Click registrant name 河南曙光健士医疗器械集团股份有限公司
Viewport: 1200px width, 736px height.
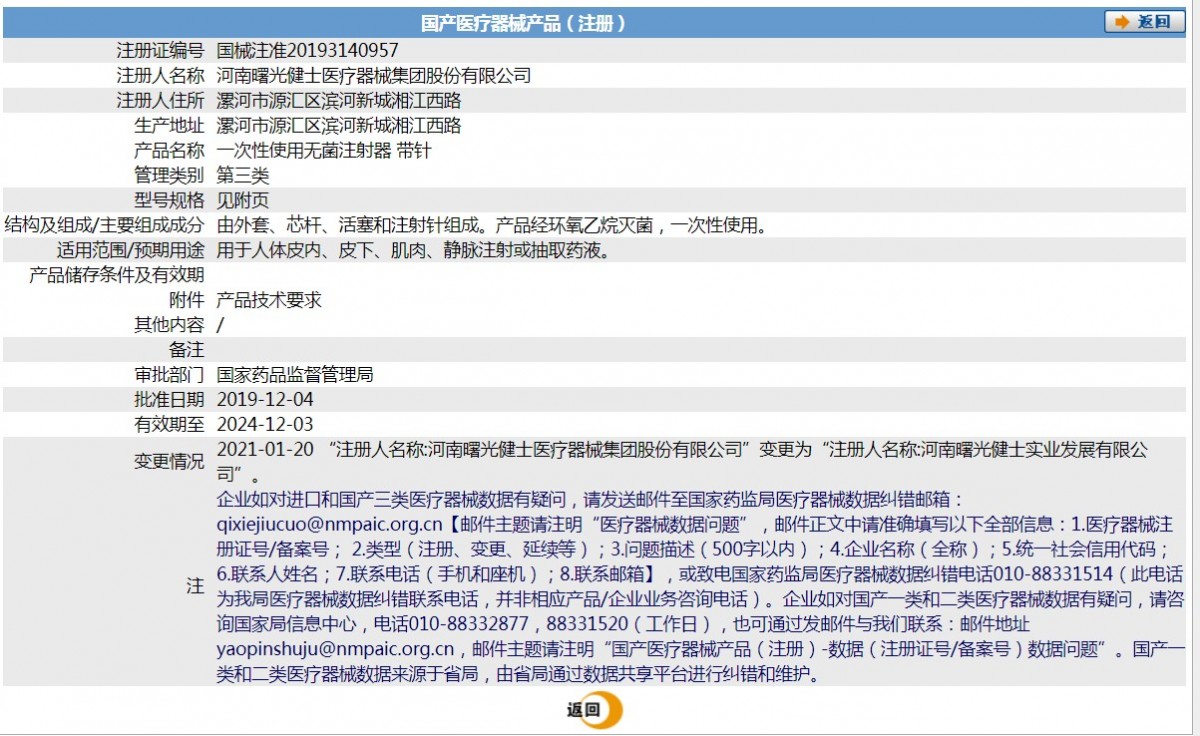tap(374, 75)
